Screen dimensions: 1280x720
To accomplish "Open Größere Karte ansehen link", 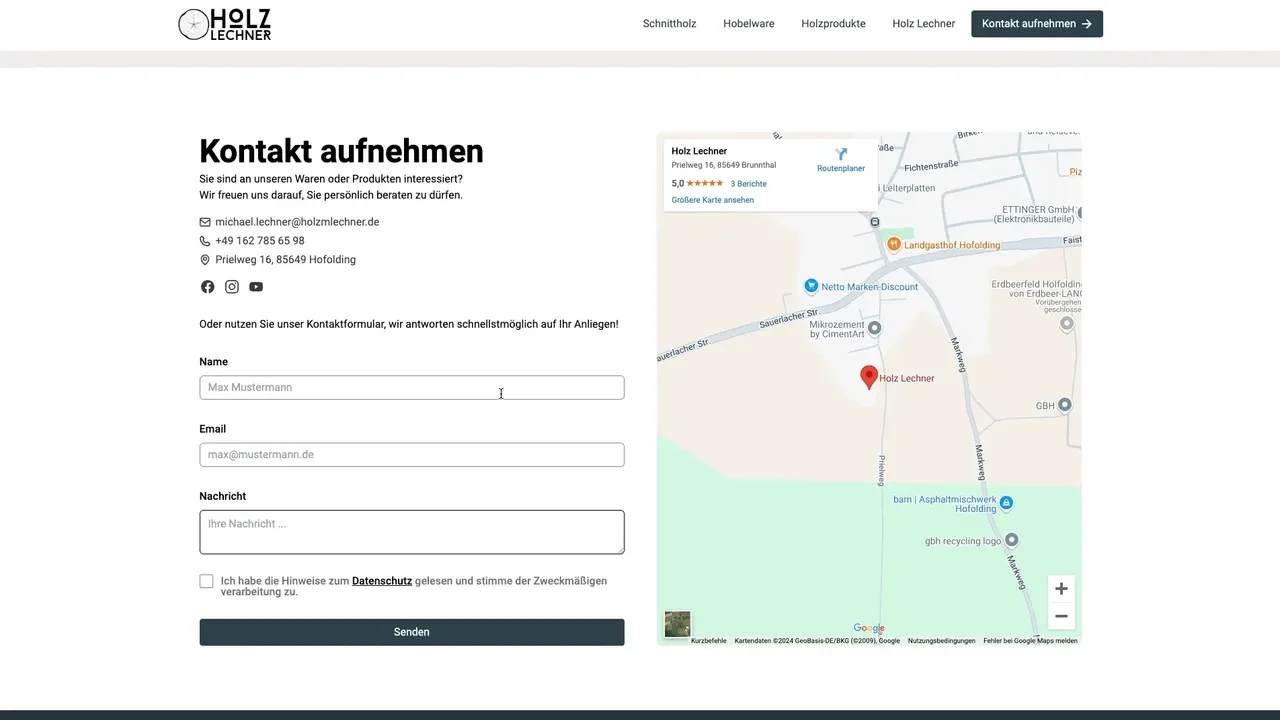I will [713, 200].
